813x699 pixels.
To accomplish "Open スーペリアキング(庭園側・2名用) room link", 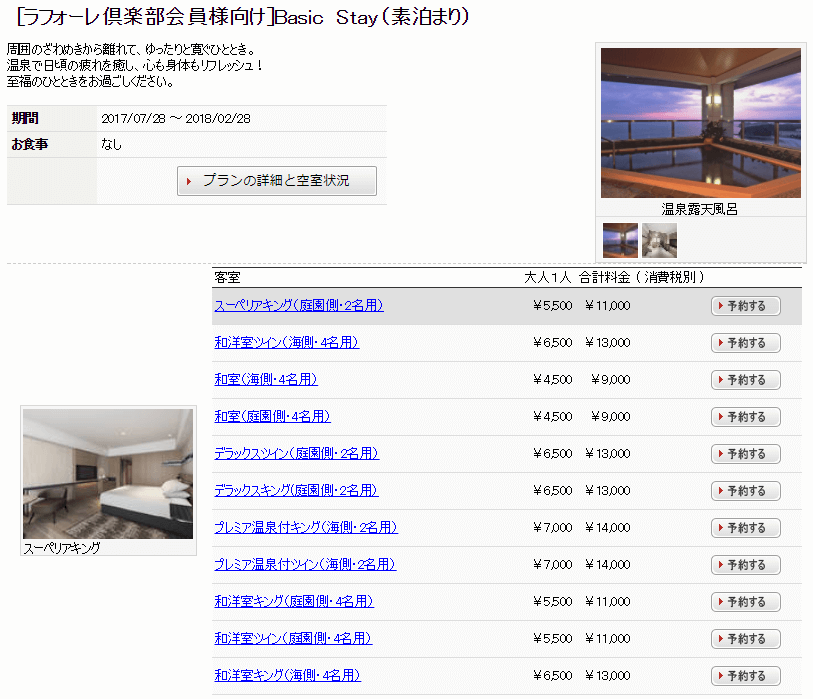I will [298, 306].
